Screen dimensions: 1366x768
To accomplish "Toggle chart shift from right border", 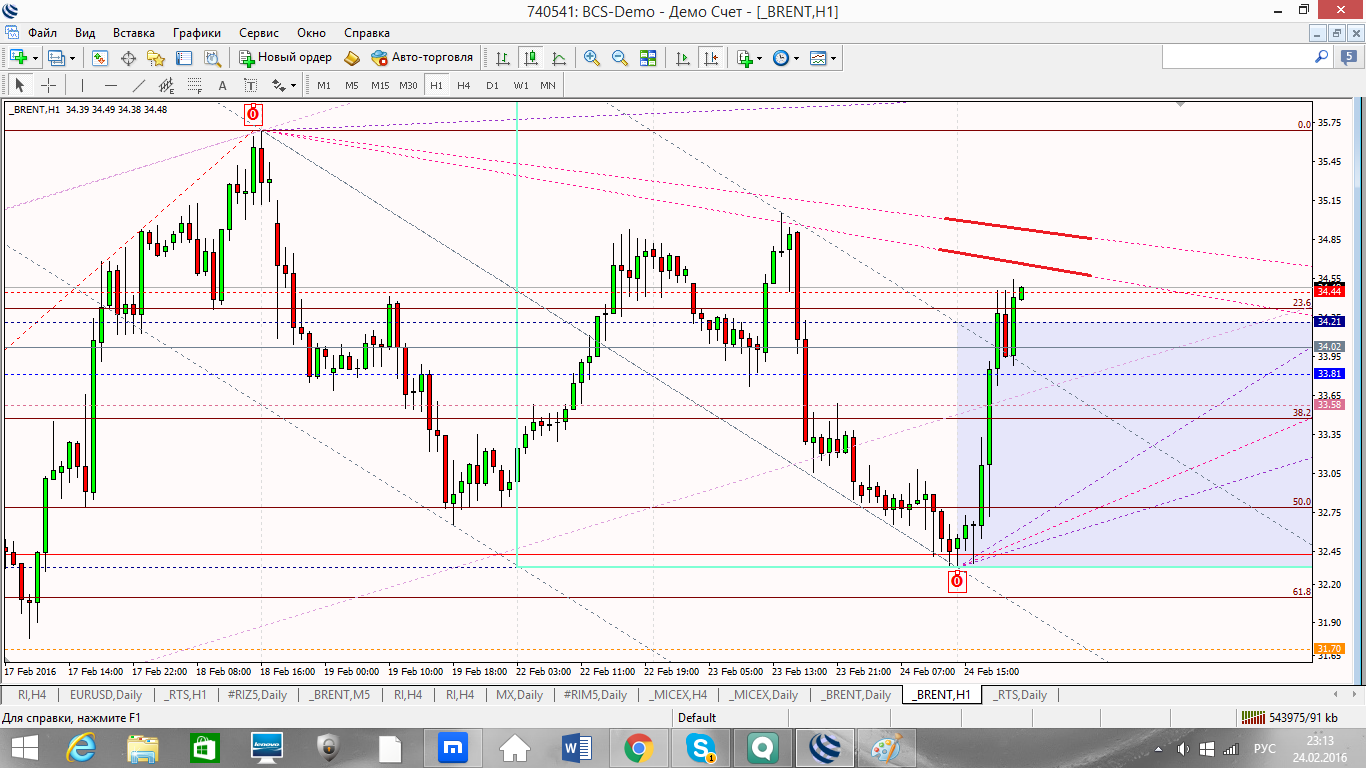I will point(711,58).
